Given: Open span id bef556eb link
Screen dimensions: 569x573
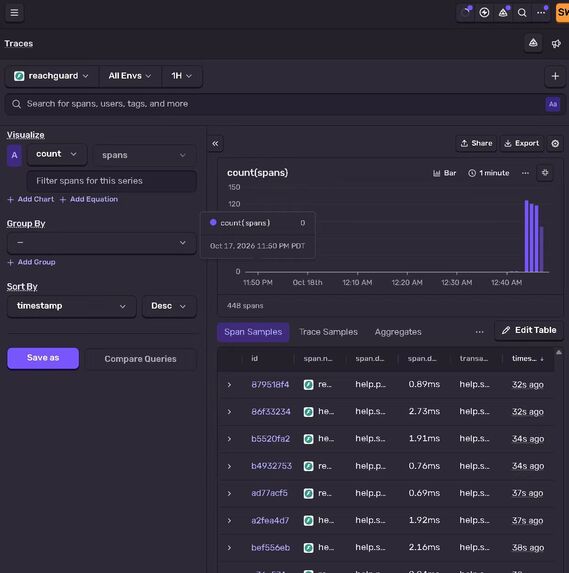Looking at the screenshot, I should [270, 548].
